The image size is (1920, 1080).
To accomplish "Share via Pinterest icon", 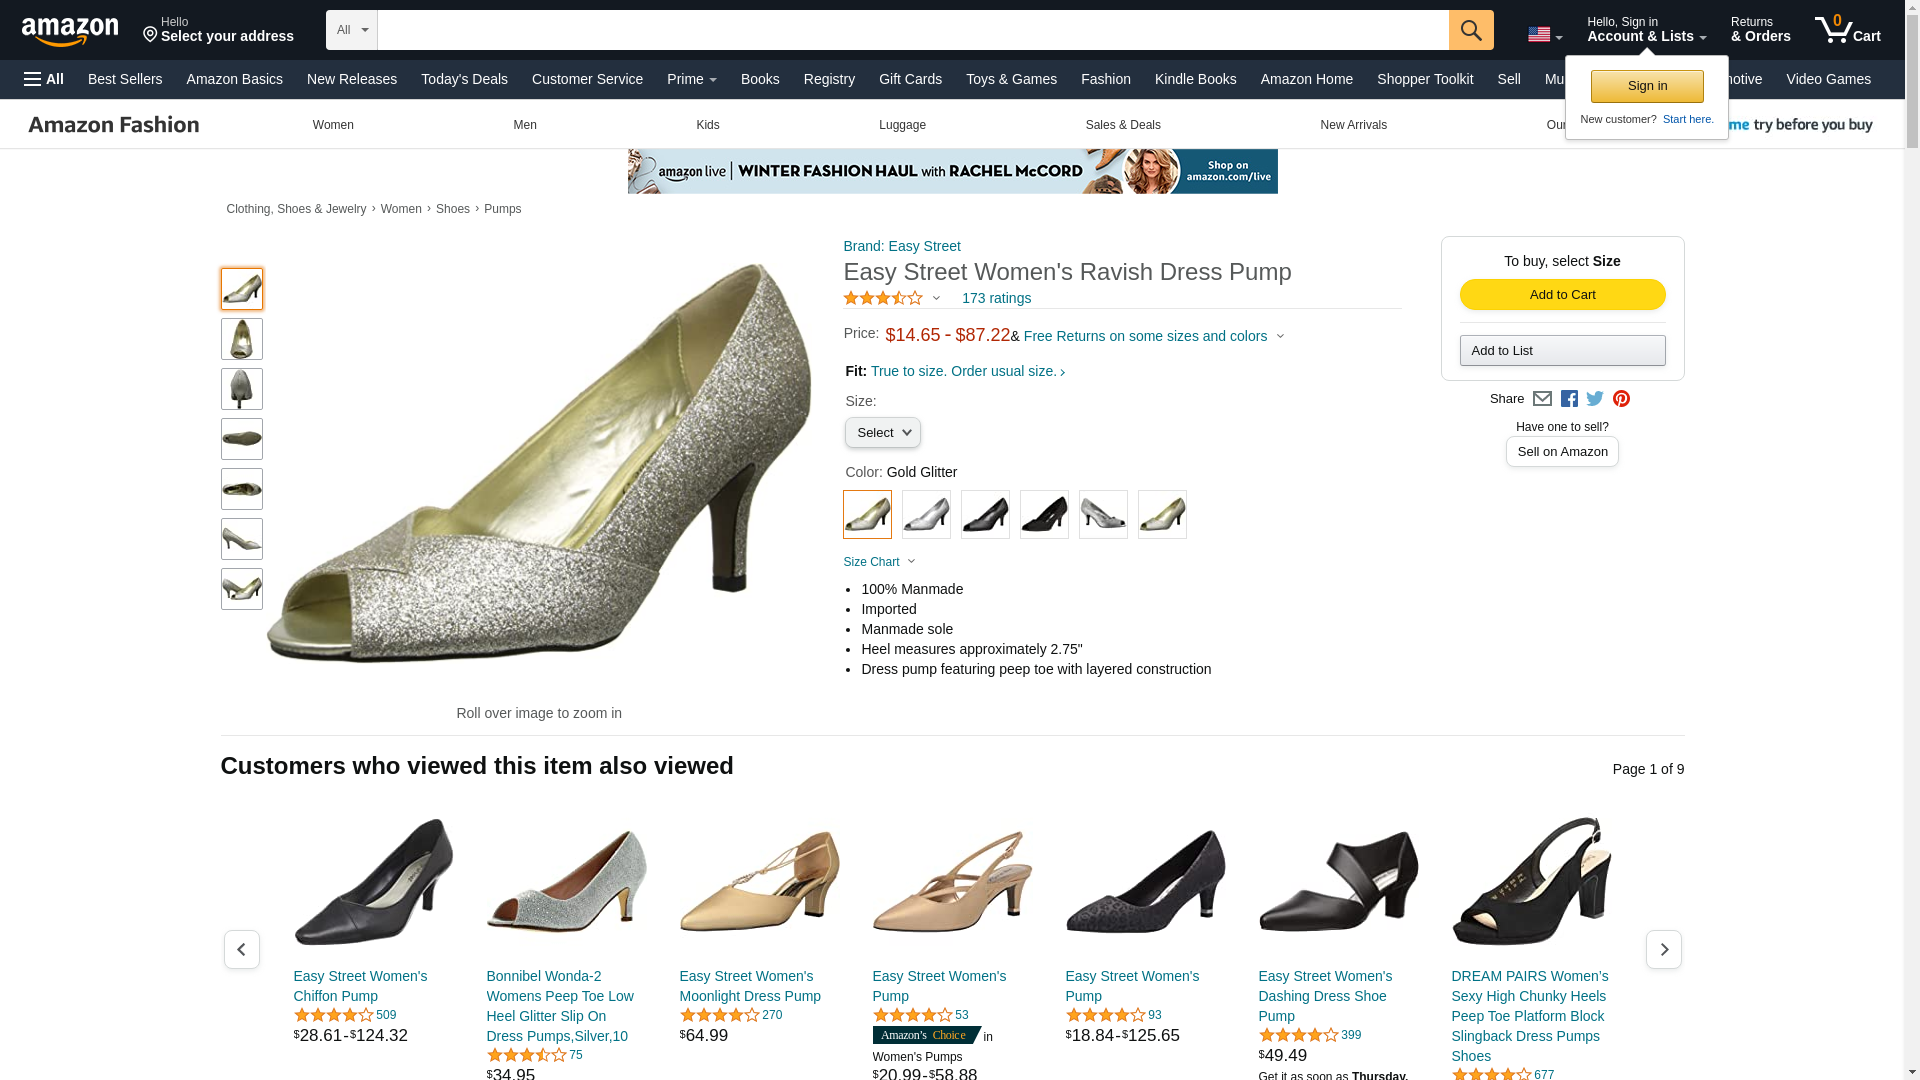I will tap(1621, 399).
